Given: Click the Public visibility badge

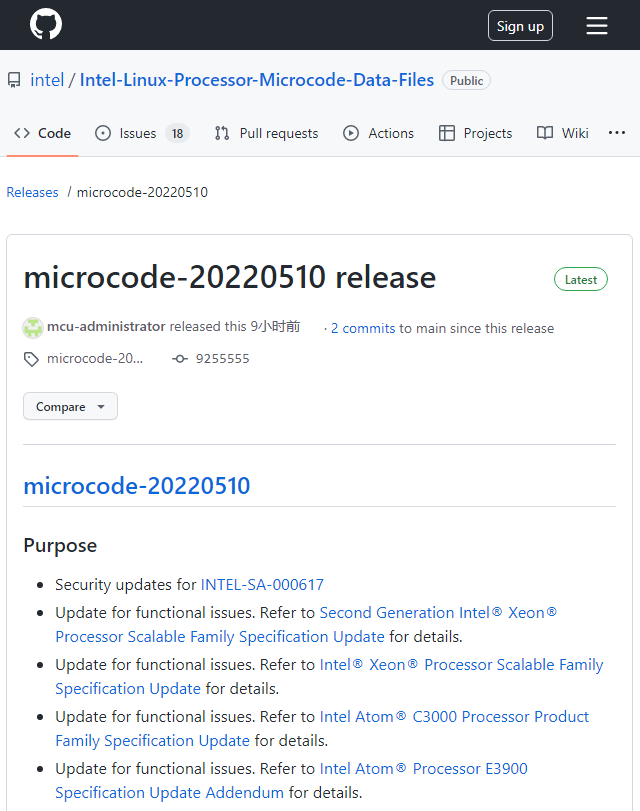Looking at the screenshot, I should point(466,80).
